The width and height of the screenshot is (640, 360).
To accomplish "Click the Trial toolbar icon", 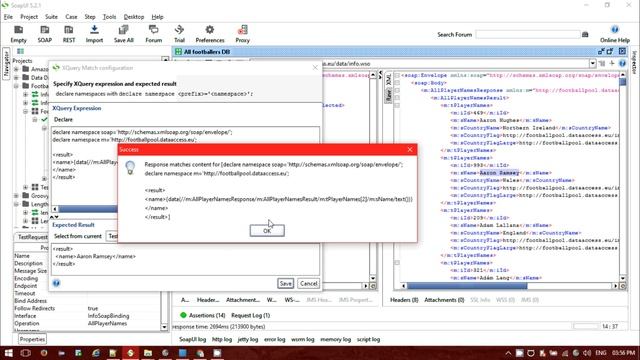I will click(179, 30).
